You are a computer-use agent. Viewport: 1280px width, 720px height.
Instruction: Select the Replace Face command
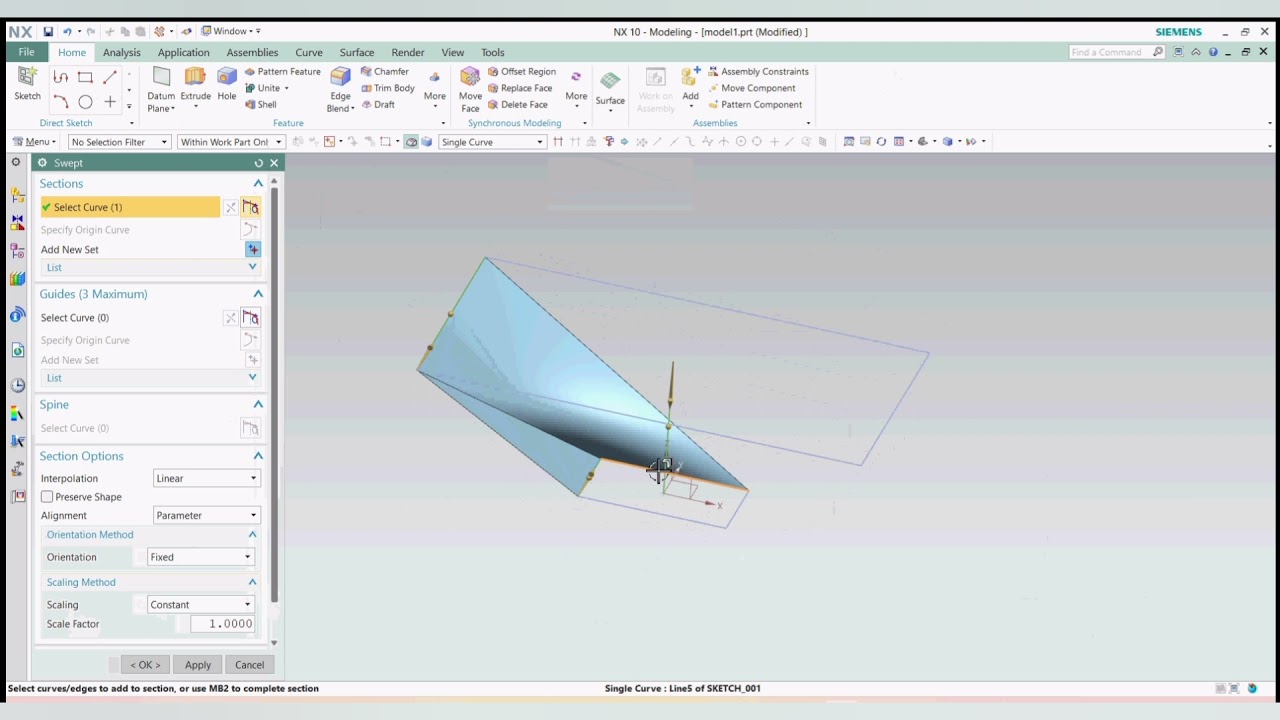click(519, 88)
